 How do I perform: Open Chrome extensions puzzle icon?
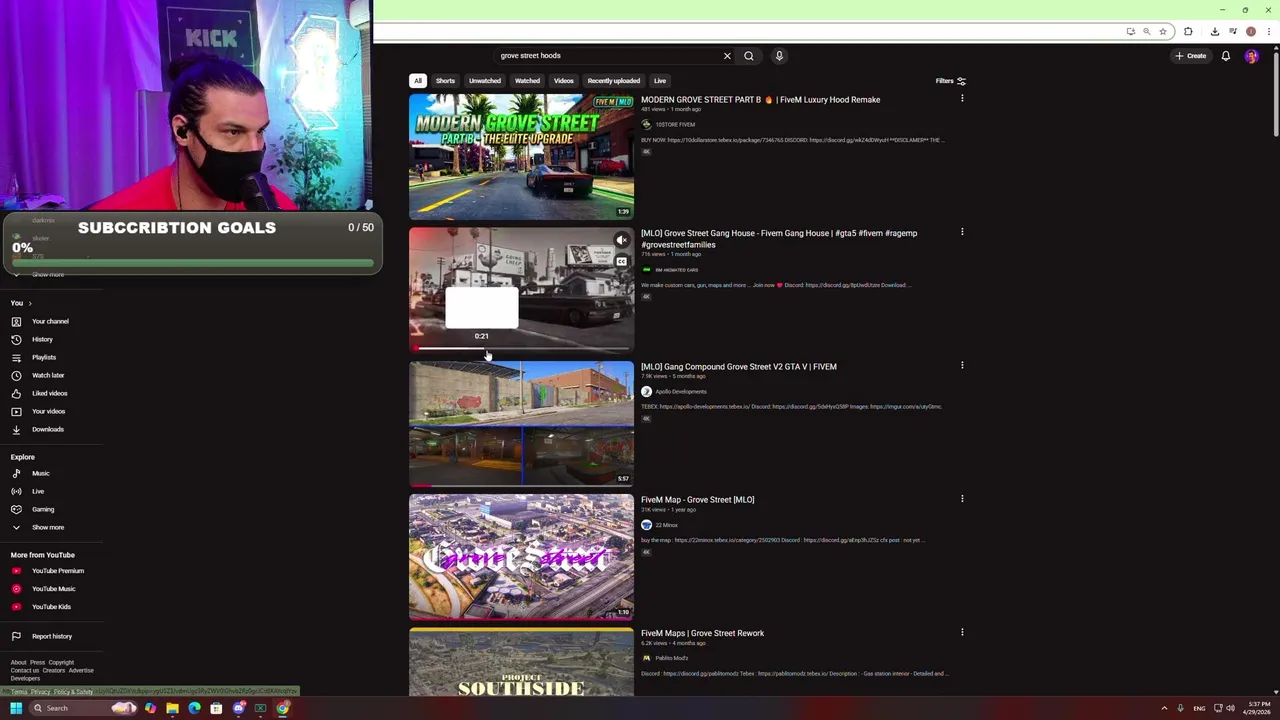pos(1188,31)
